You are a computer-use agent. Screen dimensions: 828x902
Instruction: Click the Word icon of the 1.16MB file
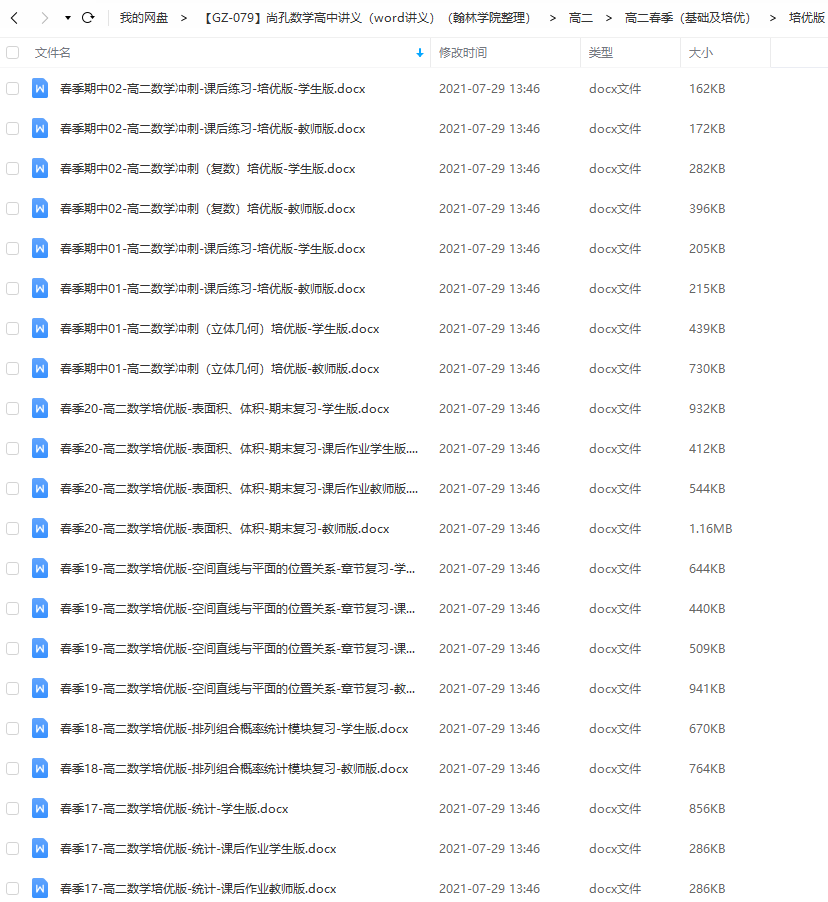40,528
